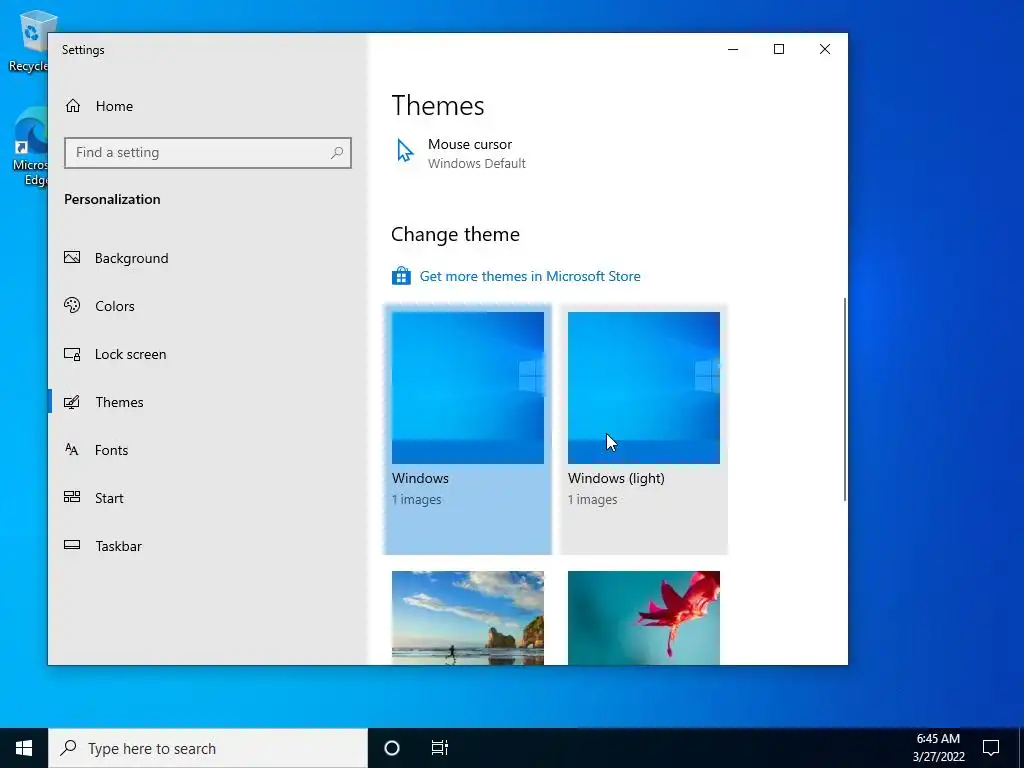Go to Settings Home icon
Viewport: 1024px width, 768px height.
click(x=72, y=106)
